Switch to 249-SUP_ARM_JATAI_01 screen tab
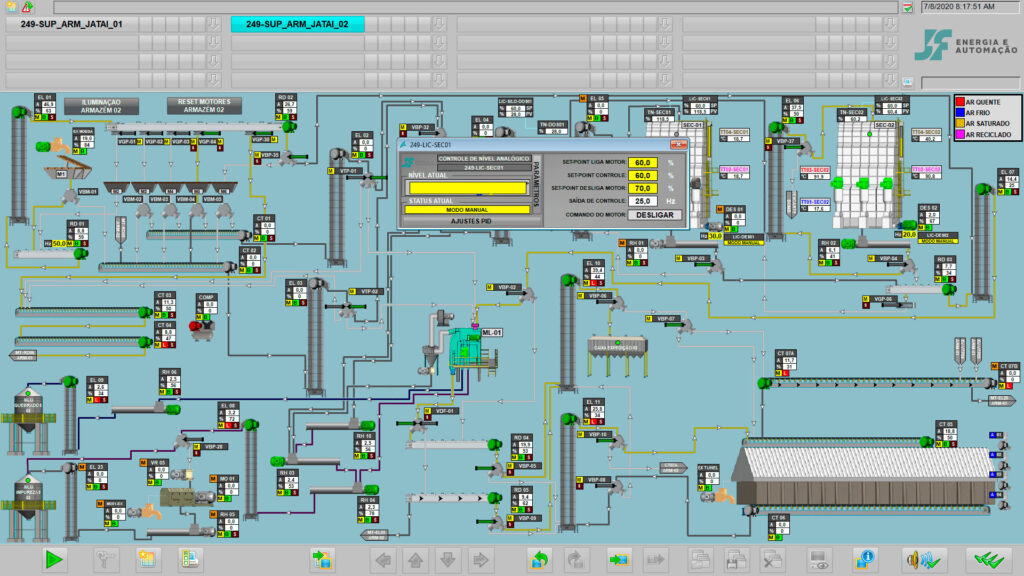 (72, 24)
